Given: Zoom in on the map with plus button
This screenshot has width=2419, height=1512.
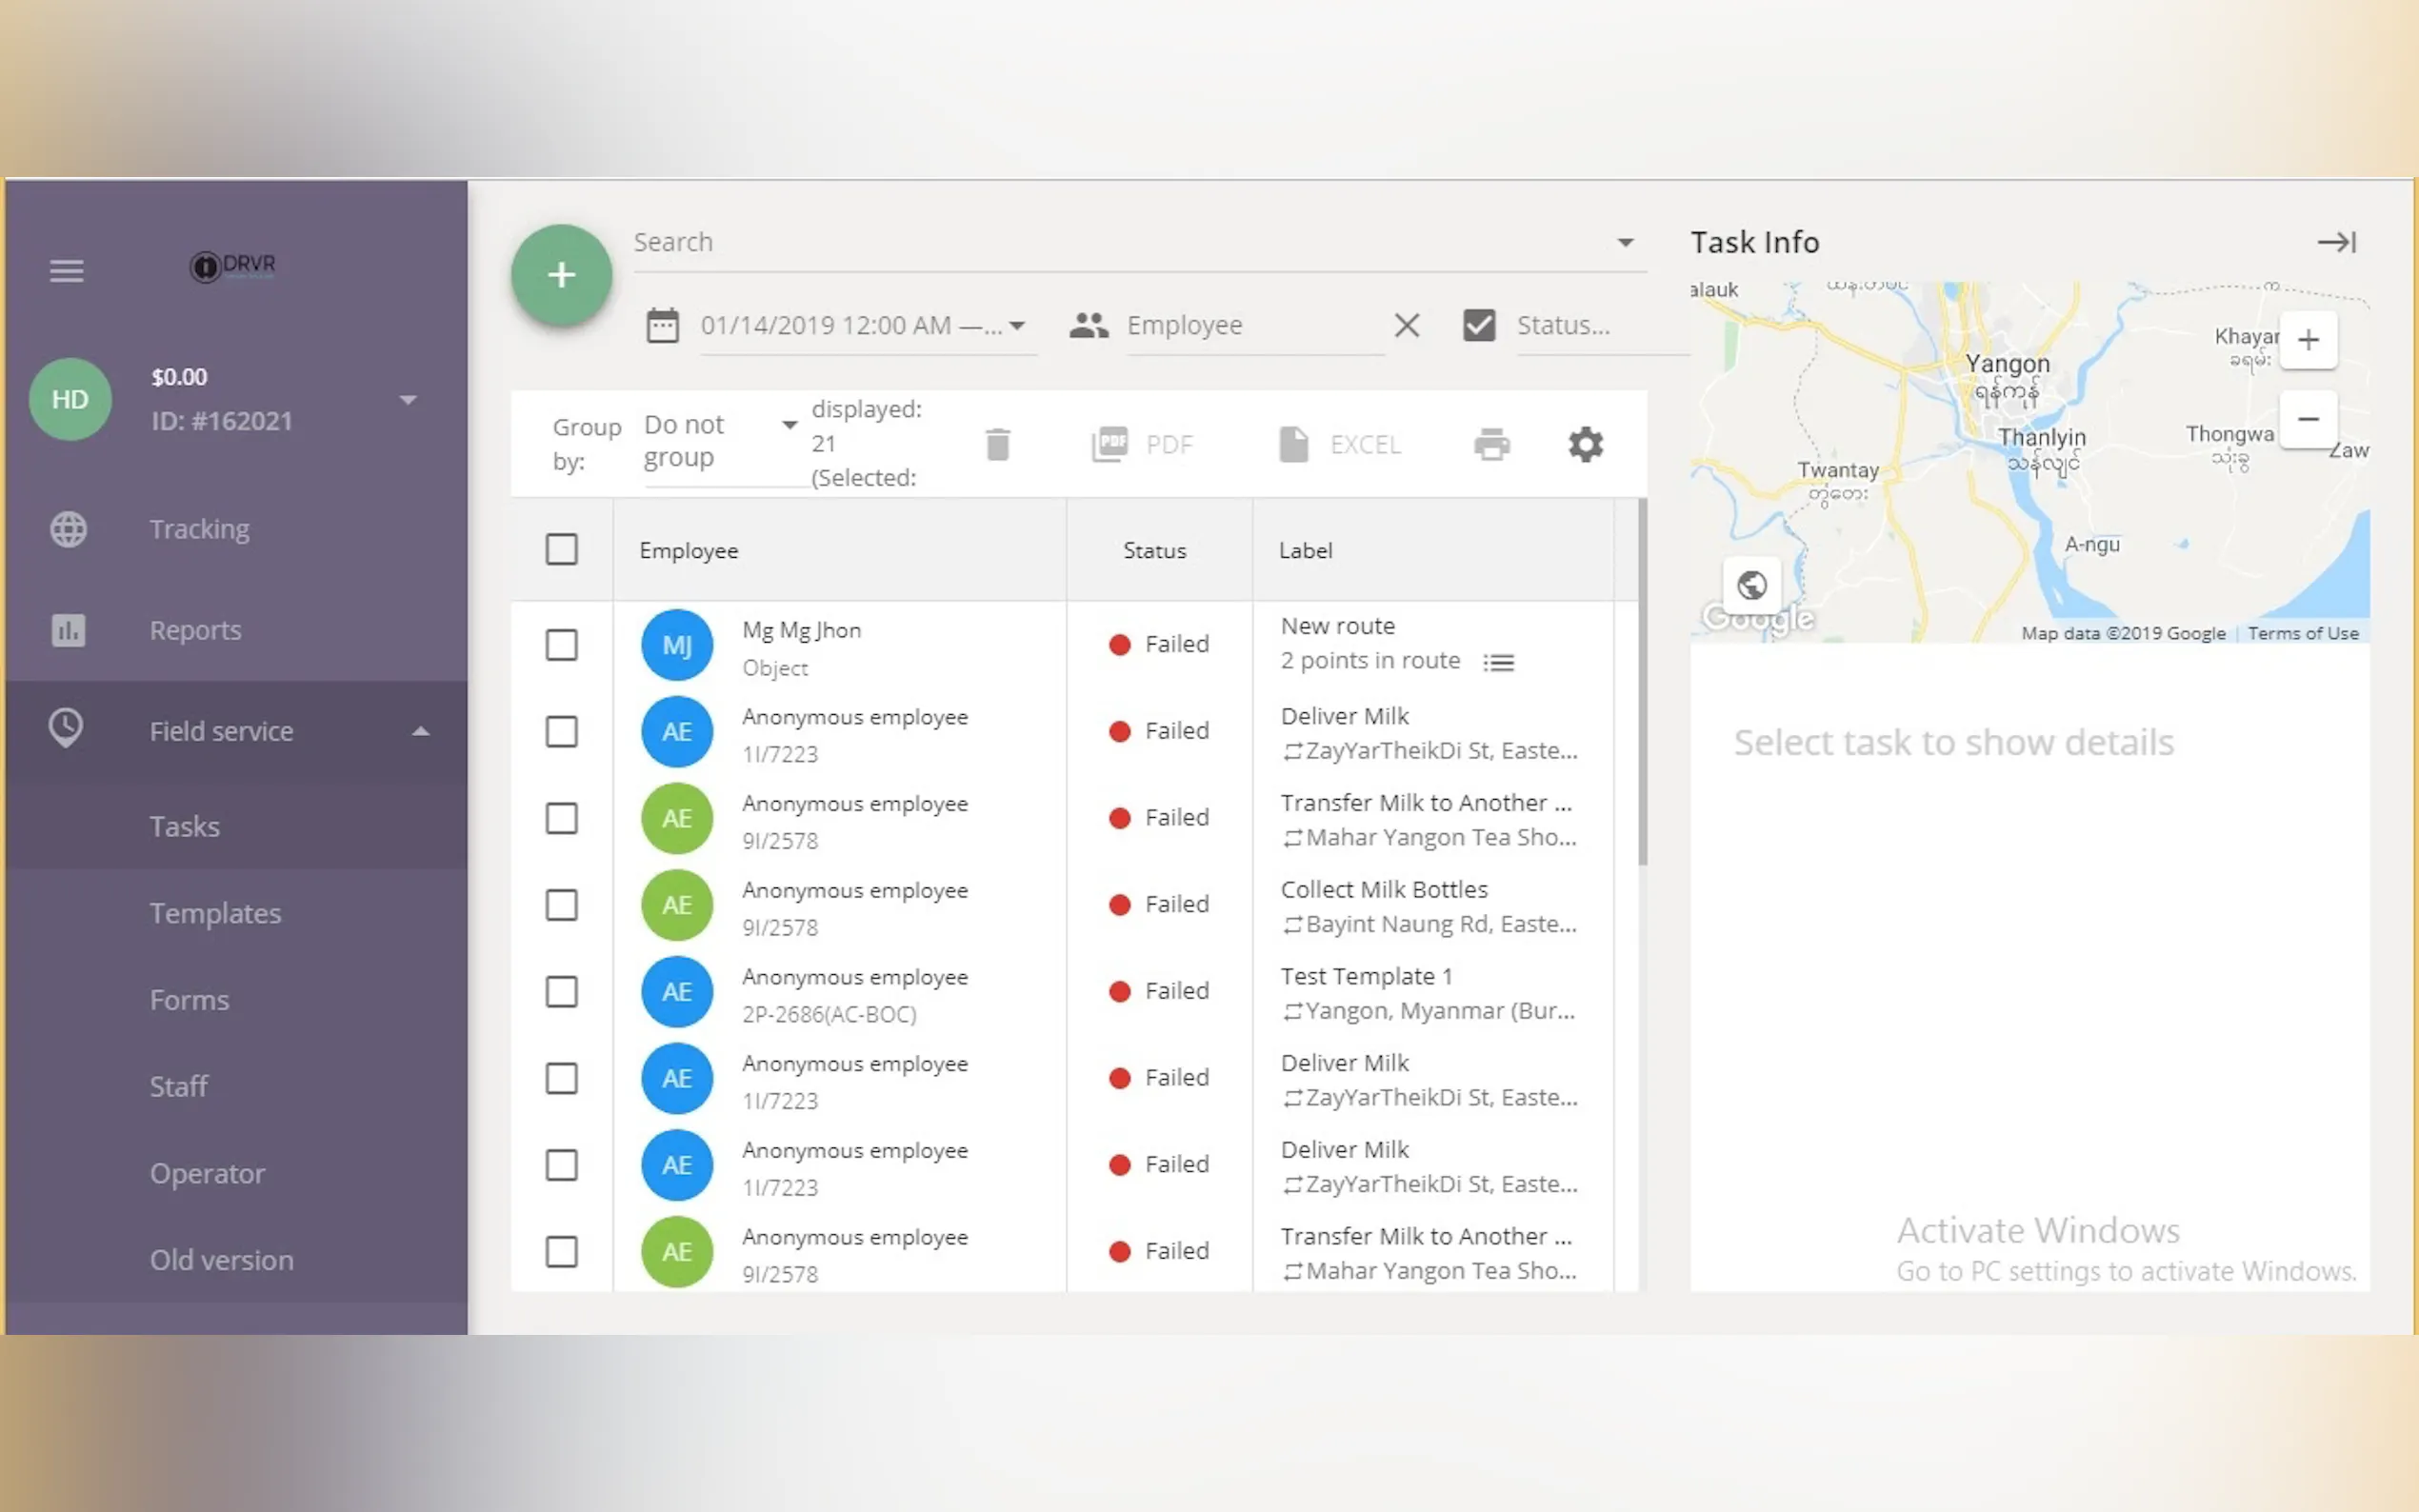Looking at the screenshot, I should tap(2307, 340).
